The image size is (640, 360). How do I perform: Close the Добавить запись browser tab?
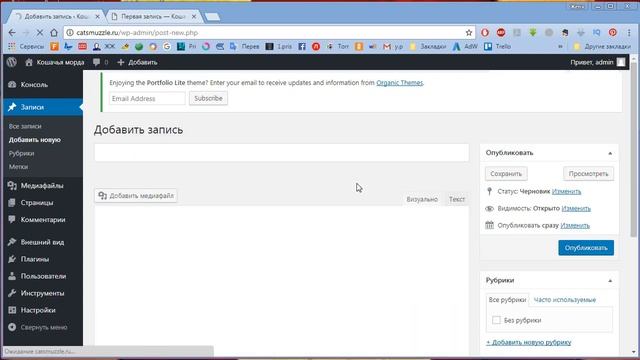(97, 17)
